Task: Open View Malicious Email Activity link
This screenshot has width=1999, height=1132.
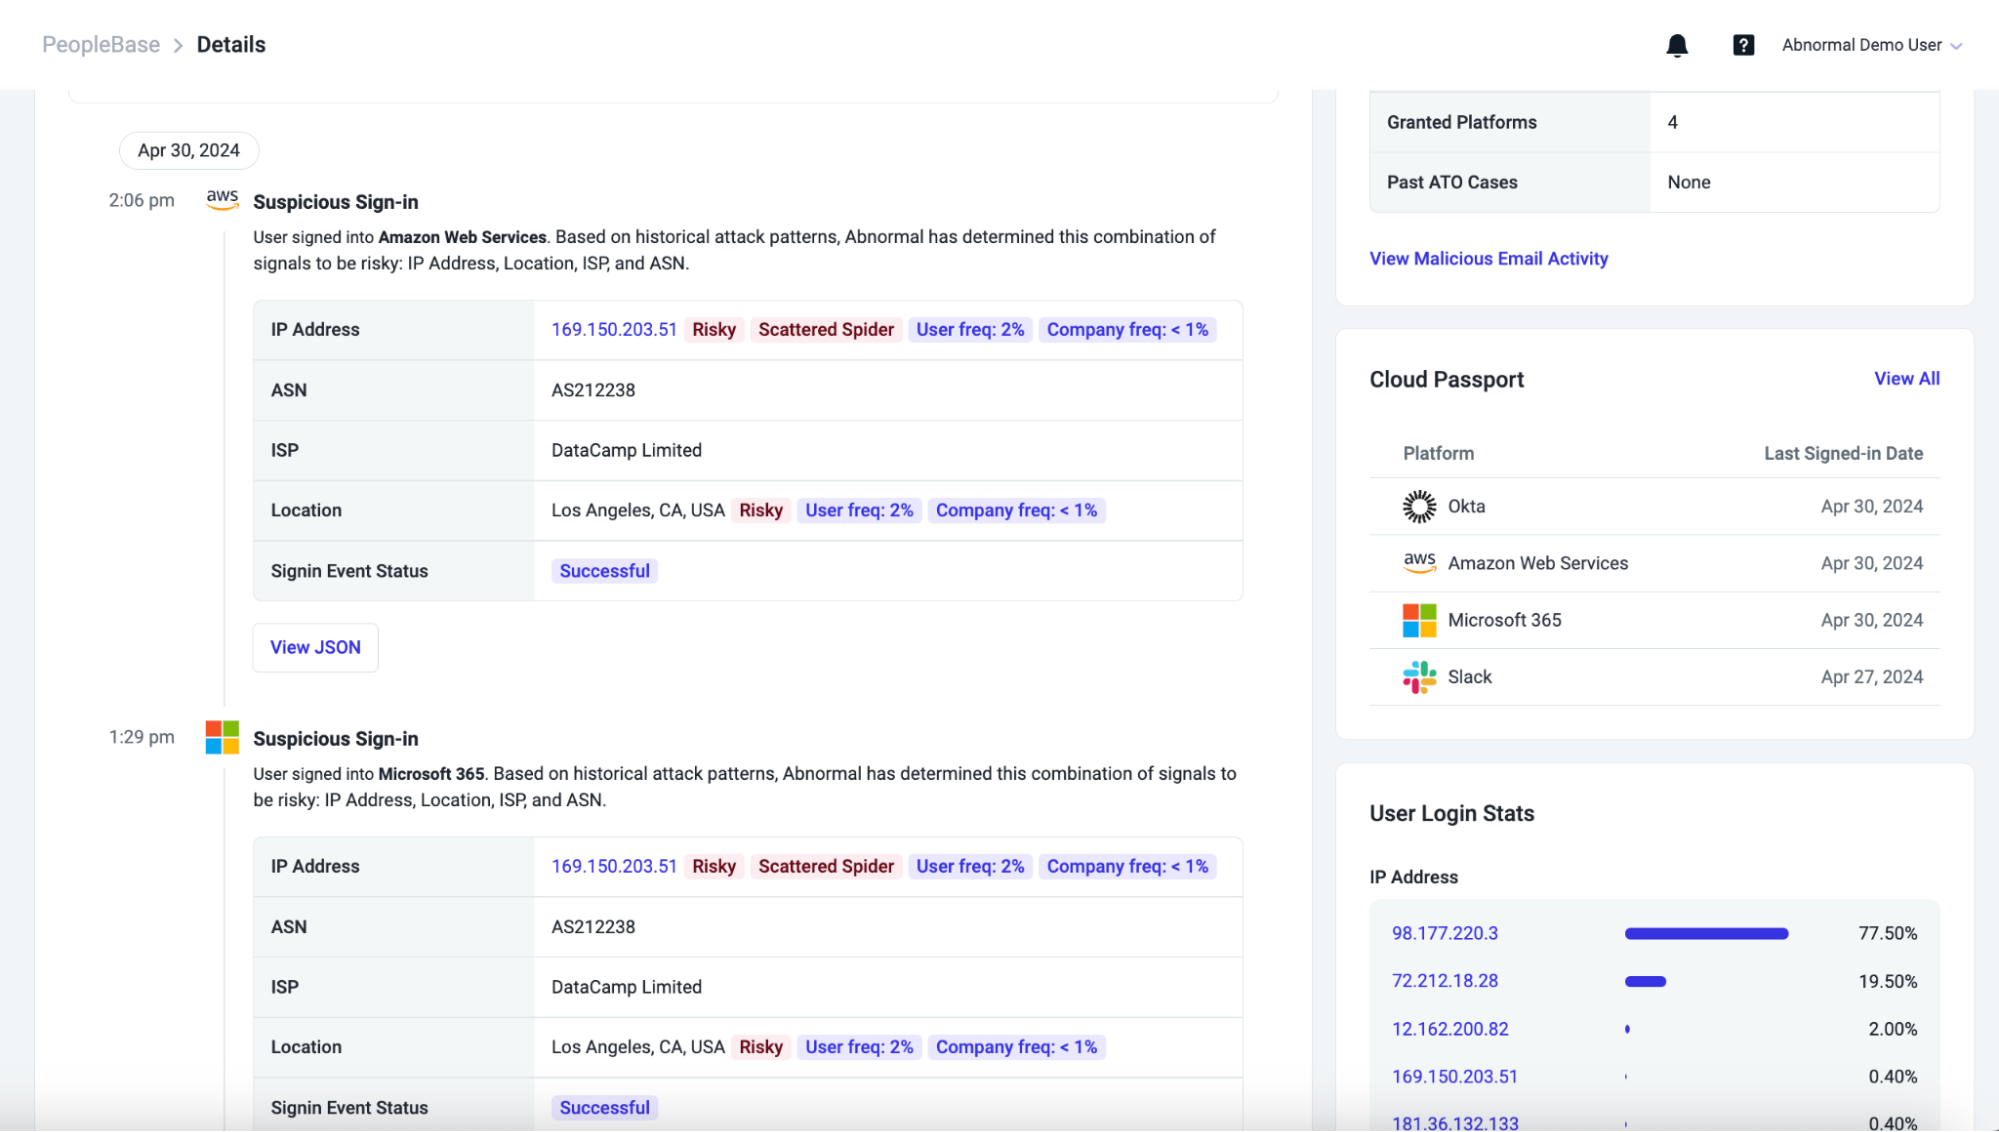Action: tap(1488, 259)
